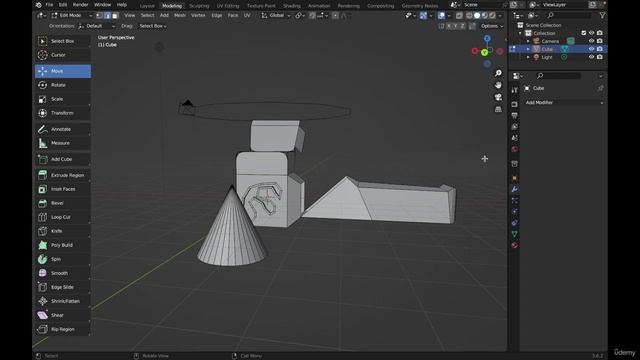Activate the Add Cube tool
Viewport: 640px width, 360px height.
(63, 159)
